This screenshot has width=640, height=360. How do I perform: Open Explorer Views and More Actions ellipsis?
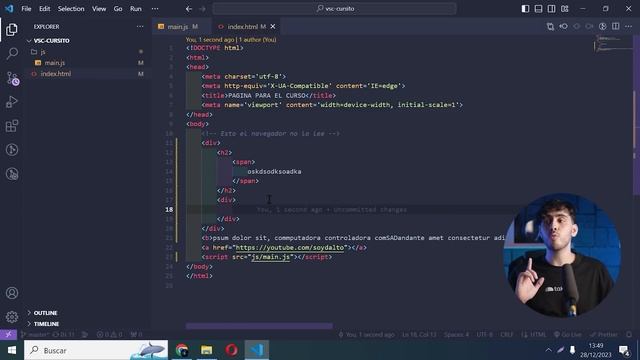(x=140, y=27)
